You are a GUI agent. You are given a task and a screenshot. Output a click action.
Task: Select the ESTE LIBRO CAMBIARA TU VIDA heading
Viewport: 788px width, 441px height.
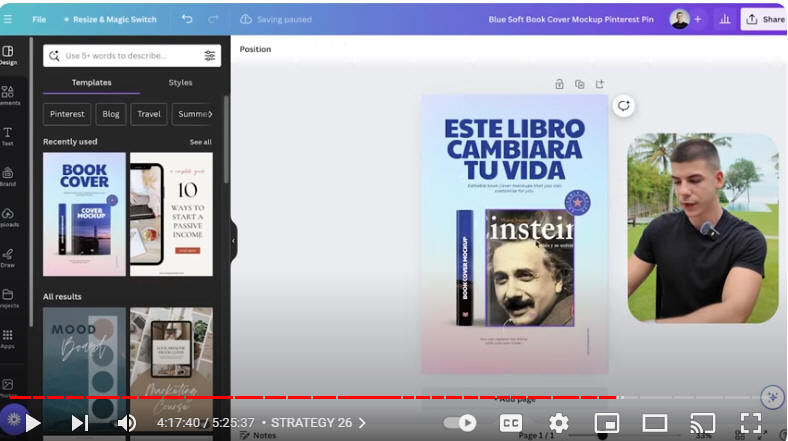pos(515,149)
